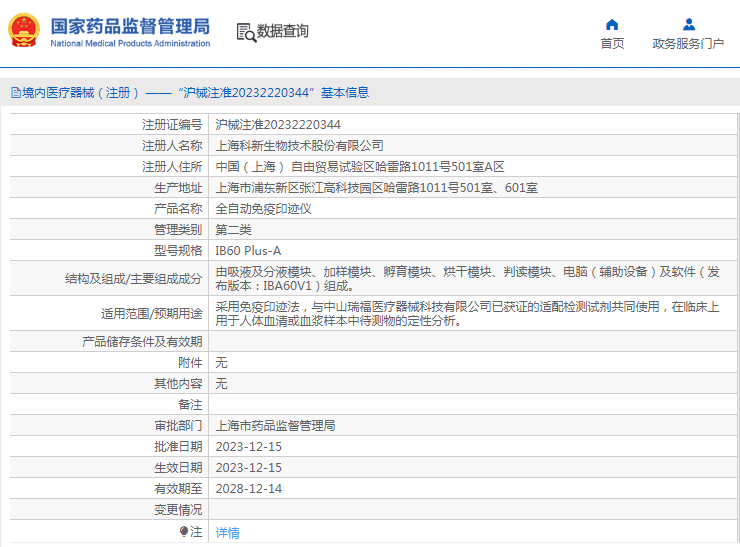
Task: Click the 注册人住所 label
Action: (172, 167)
